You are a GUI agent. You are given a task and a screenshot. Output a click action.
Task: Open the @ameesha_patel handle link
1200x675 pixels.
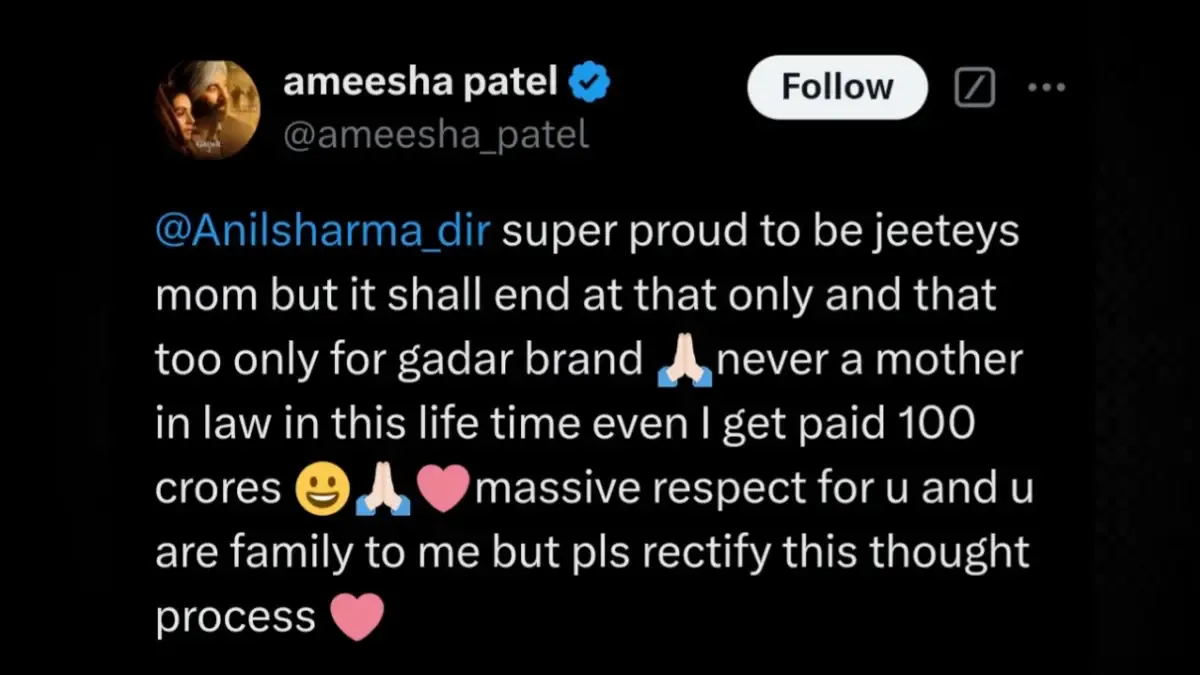point(436,135)
